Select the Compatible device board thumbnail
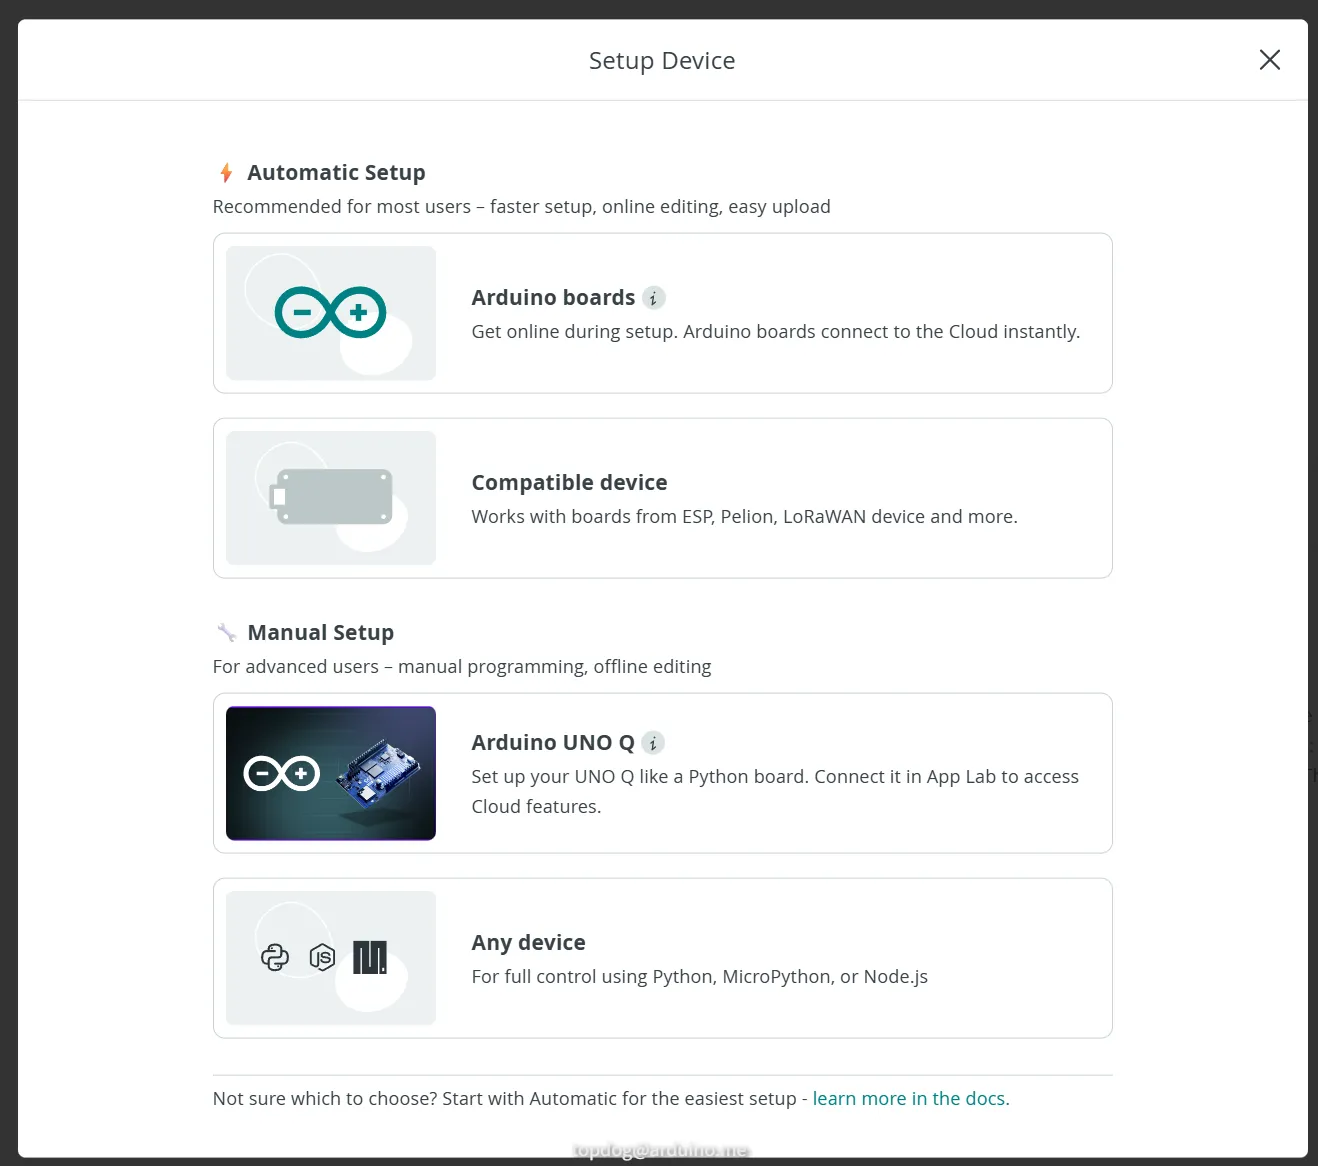The width and height of the screenshot is (1318, 1166). (x=331, y=498)
